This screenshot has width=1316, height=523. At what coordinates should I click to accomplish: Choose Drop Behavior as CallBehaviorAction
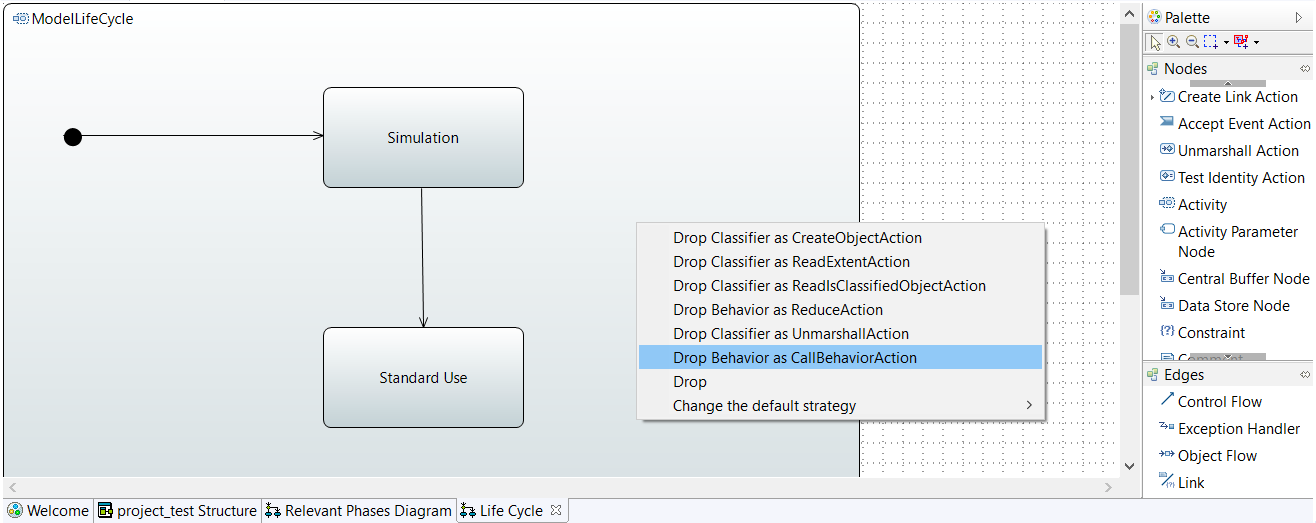pyautogui.click(x=841, y=358)
